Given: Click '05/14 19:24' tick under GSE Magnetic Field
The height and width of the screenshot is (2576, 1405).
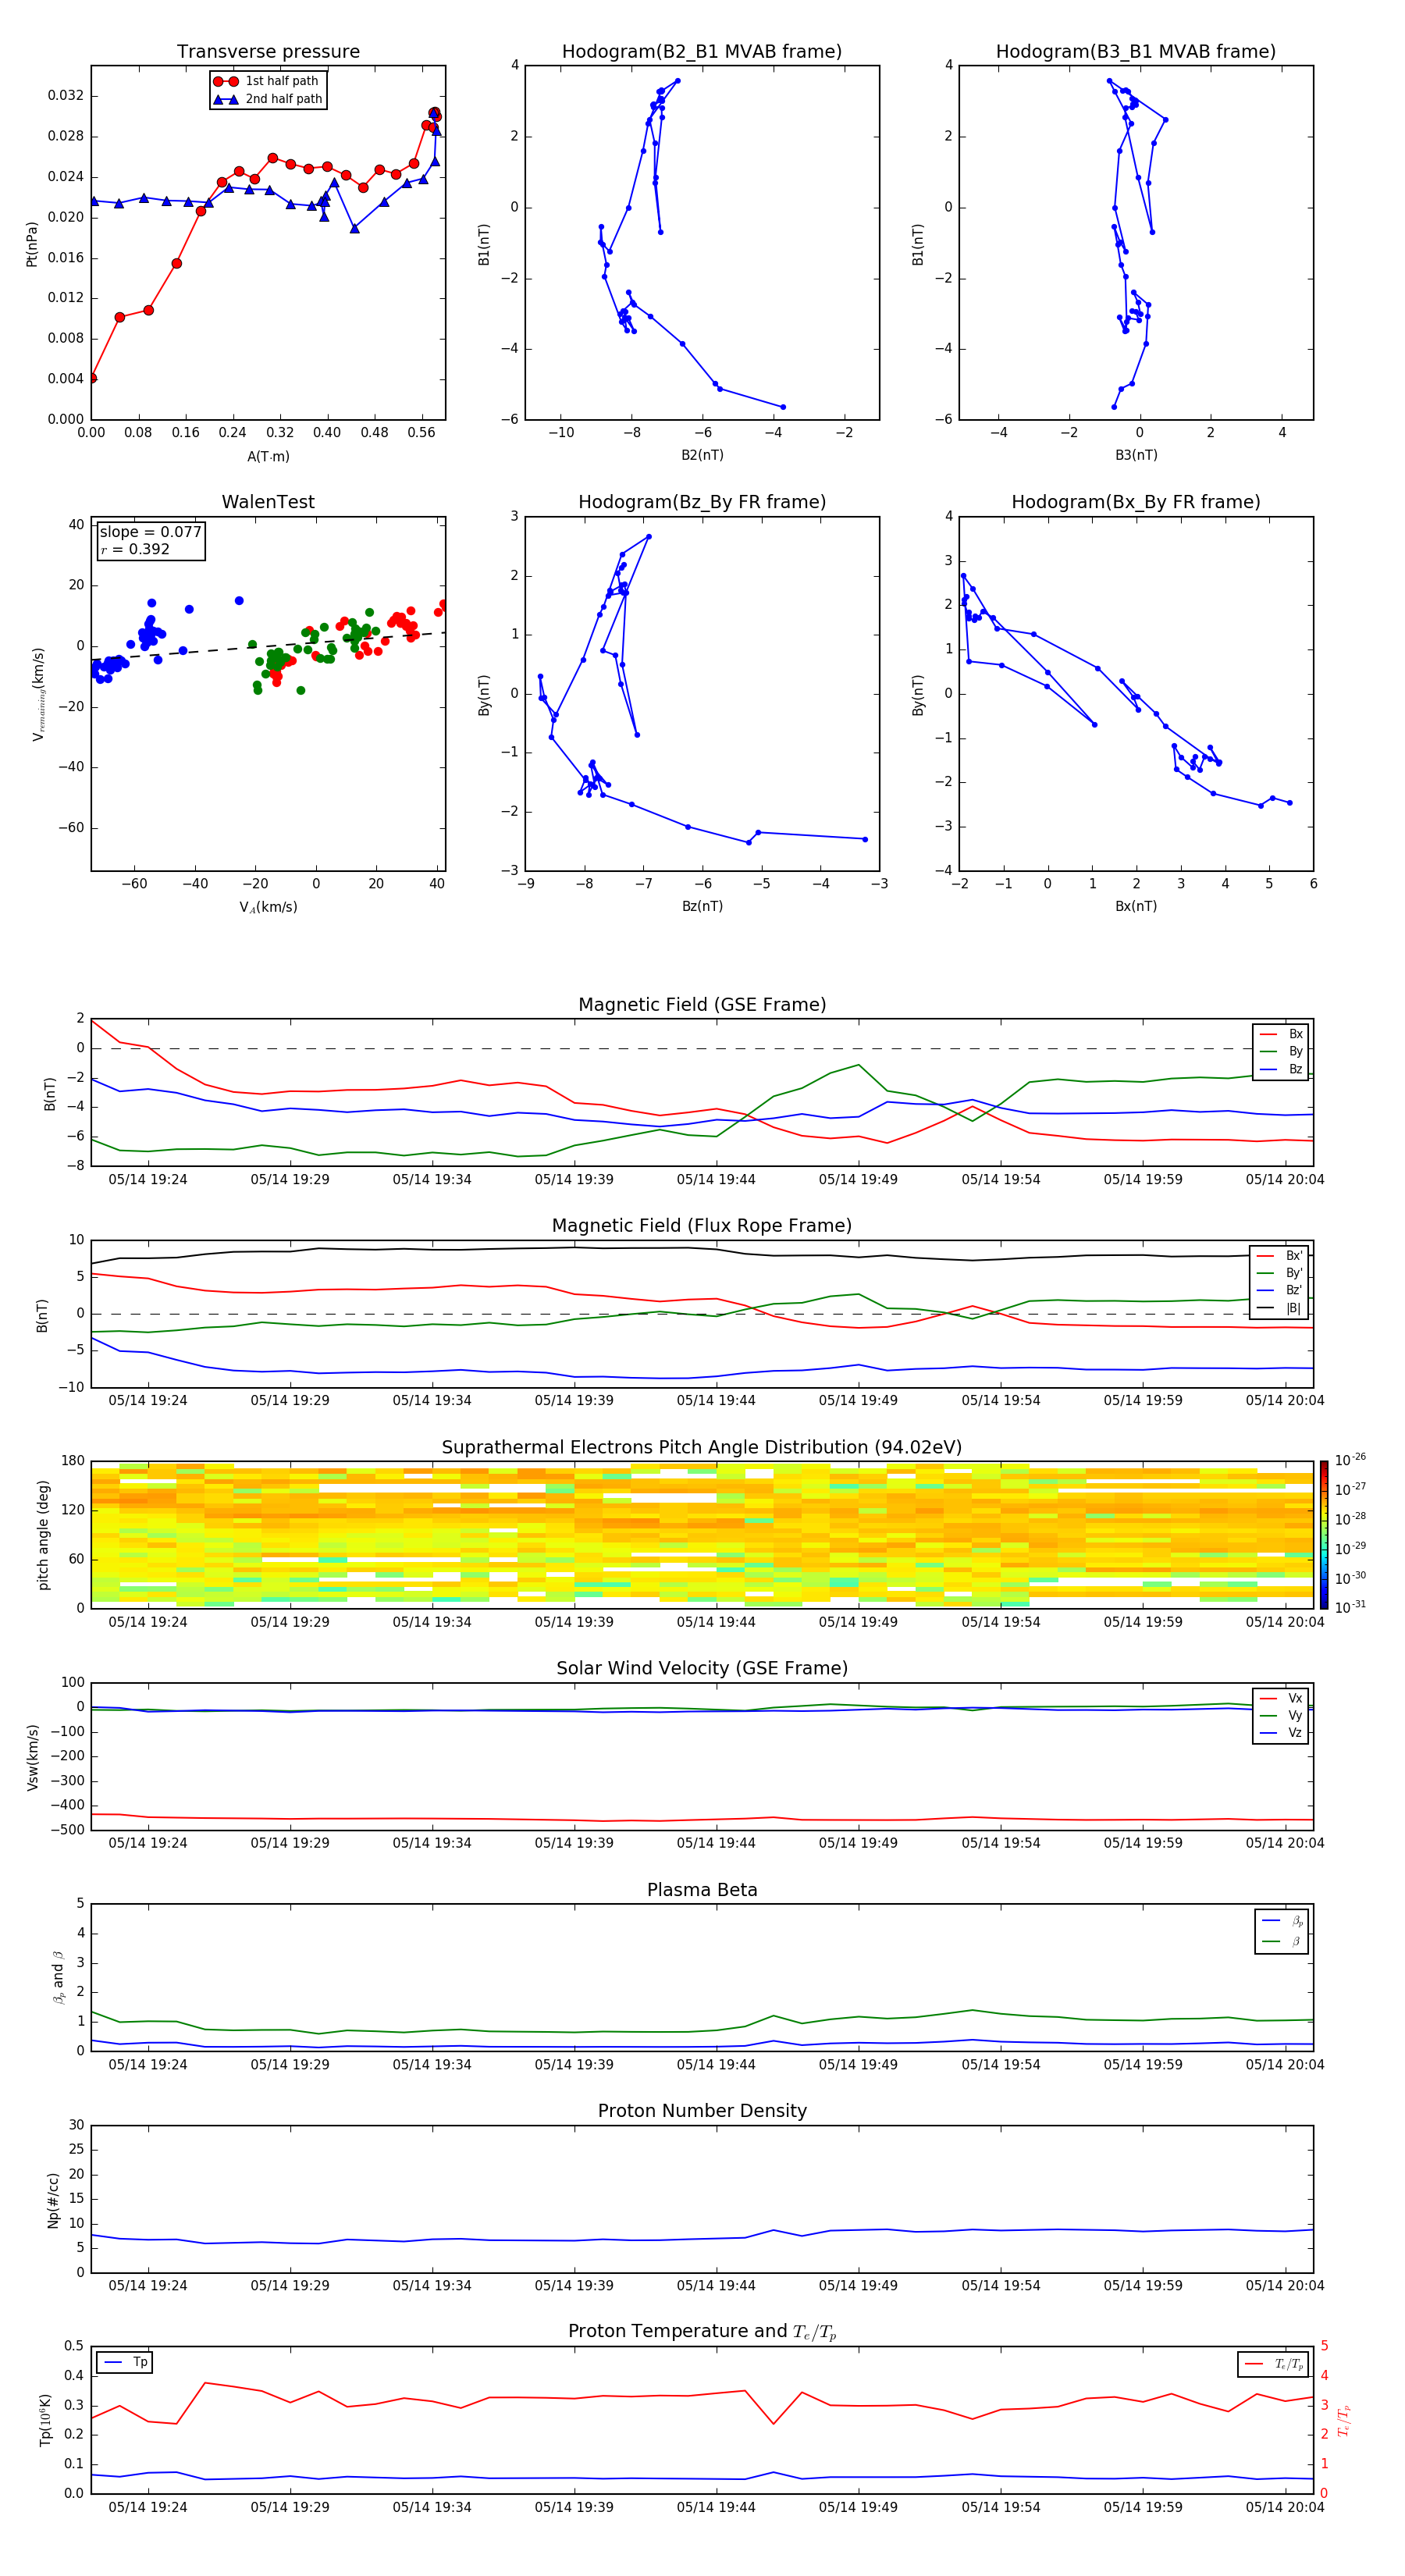Looking at the screenshot, I should [148, 1180].
